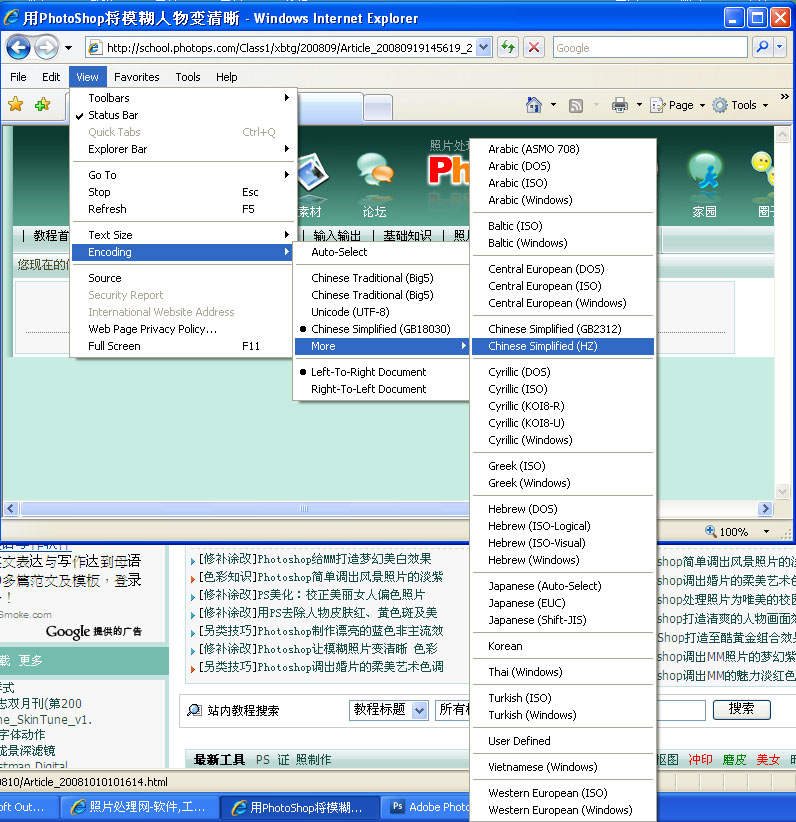Click the 输入输出 navigation link
The width and height of the screenshot is (796, 822).
click(337, 235)
